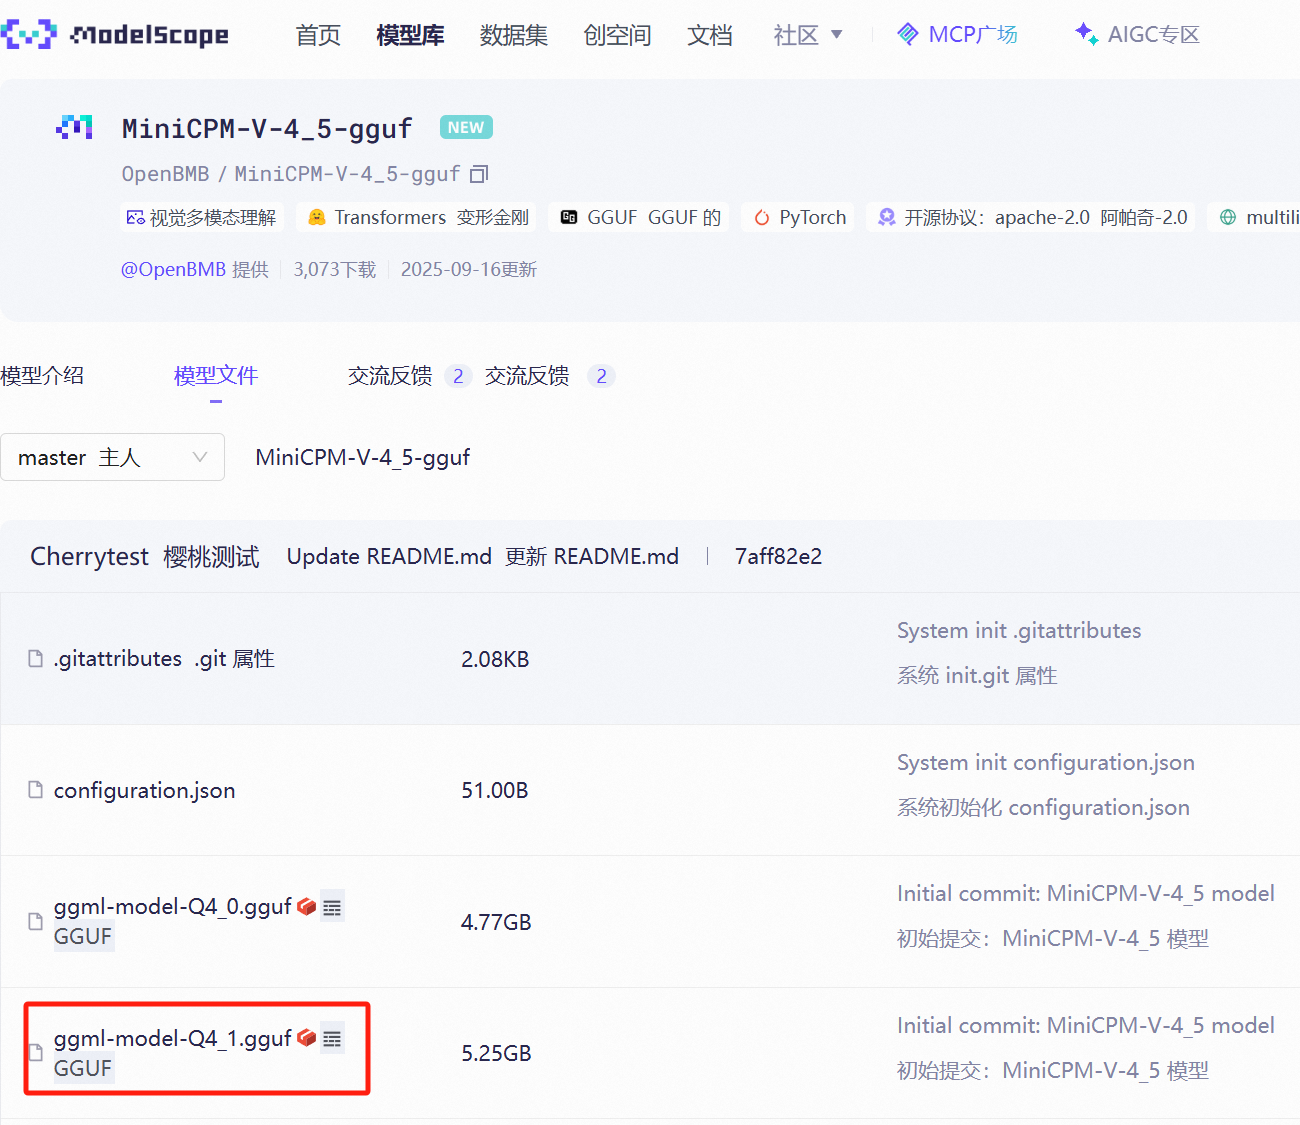Click the file icon of ggml-model-Q4_0.gguf
The image size is (1300, 1125).
[x=36, y=921]
